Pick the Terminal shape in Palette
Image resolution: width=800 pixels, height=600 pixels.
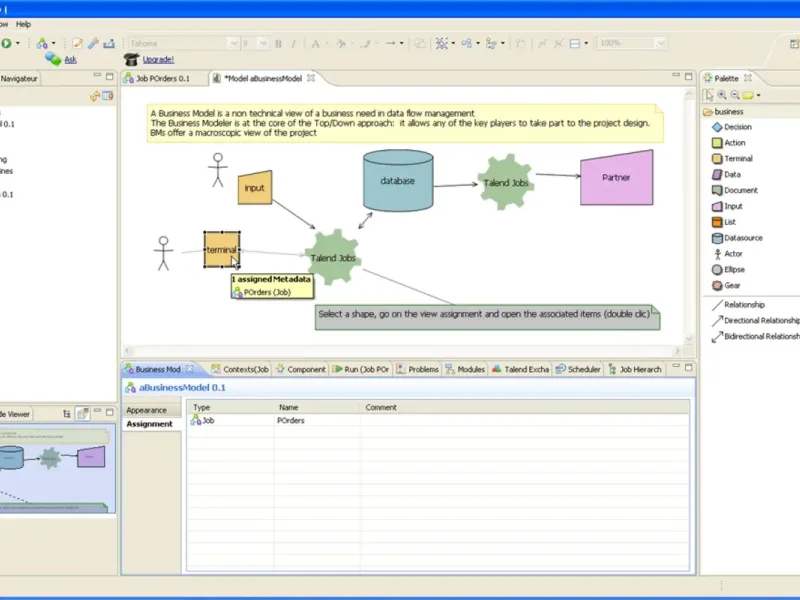pos(733,159)
